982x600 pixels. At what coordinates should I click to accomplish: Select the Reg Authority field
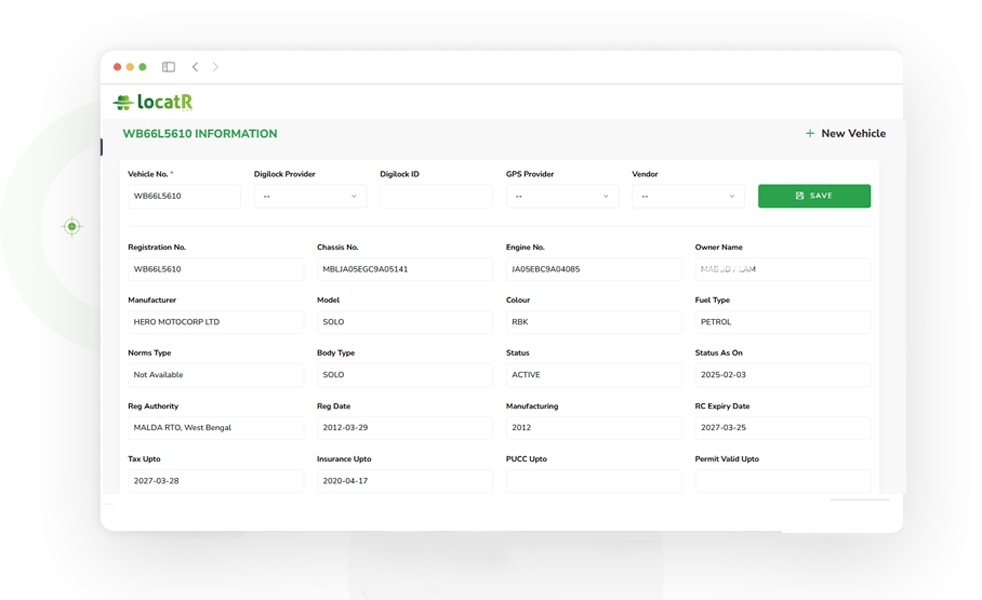pyautogui.click(x=216, y=428)
